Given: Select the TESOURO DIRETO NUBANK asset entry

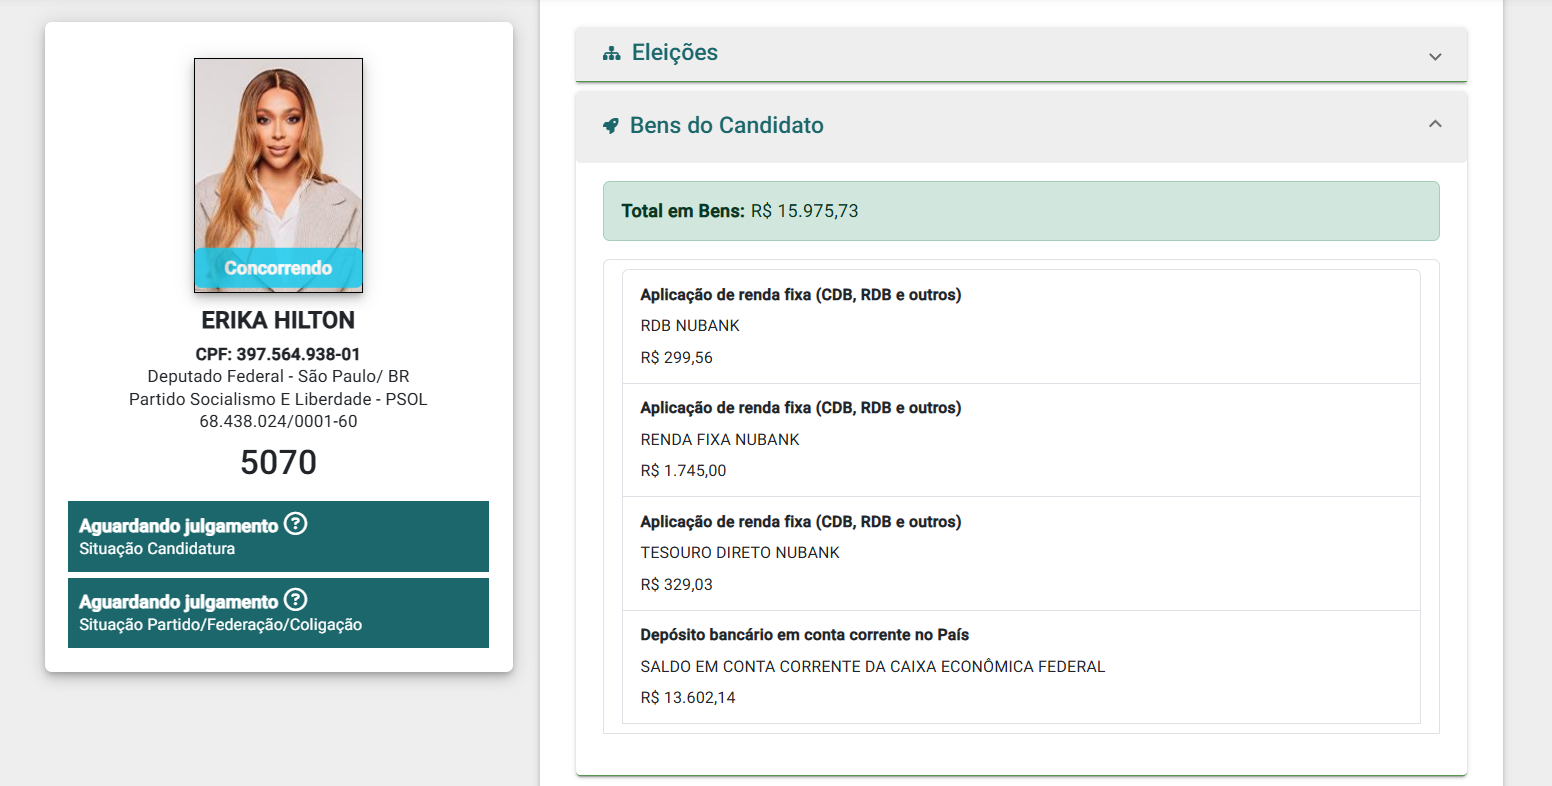Looking at the screenshot, I should (x=1021, y=554).
